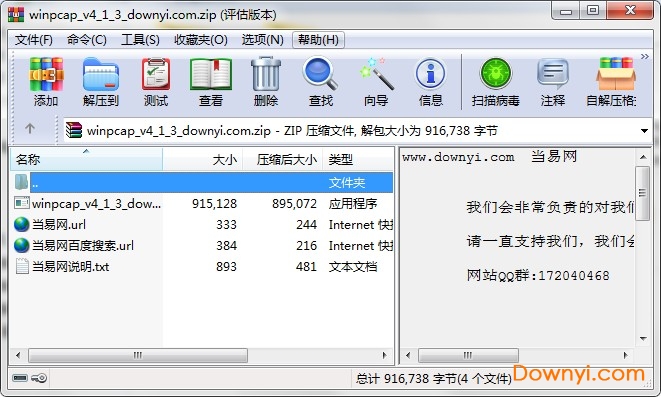Select the file name 当易网.url

pyautogui.click(x=59, y=225)
